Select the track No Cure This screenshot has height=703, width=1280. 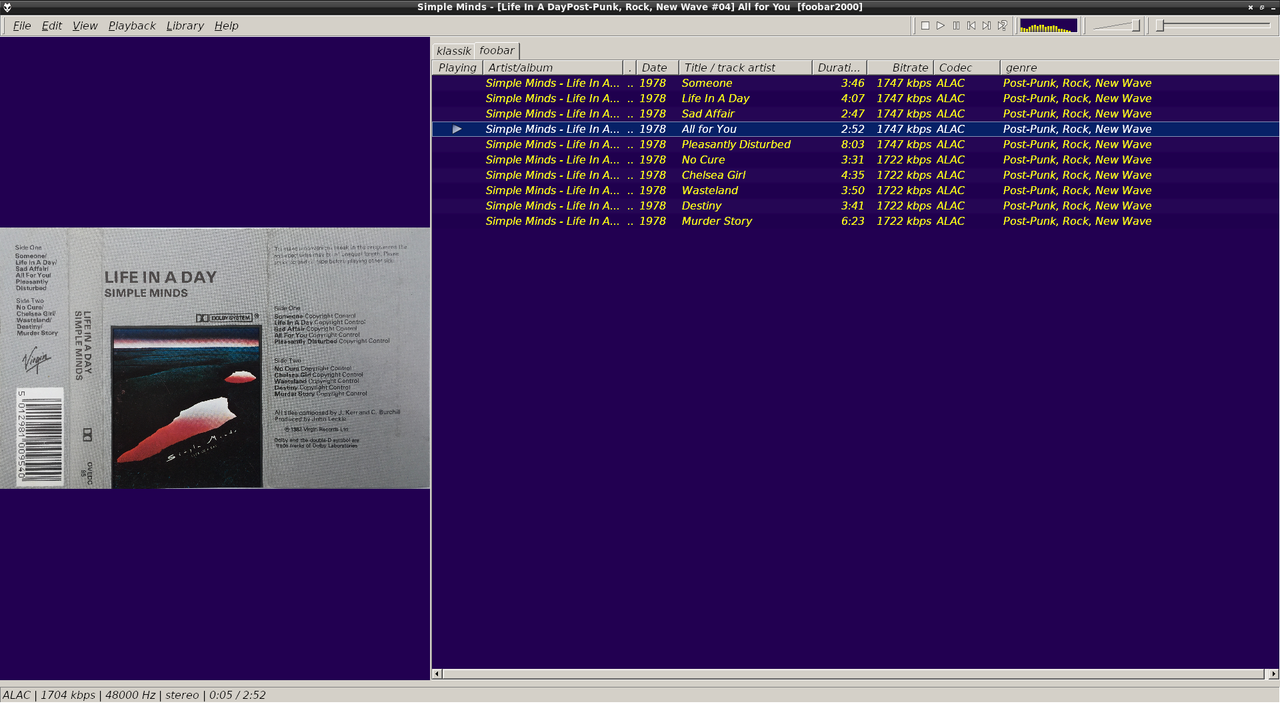[855, 160]
